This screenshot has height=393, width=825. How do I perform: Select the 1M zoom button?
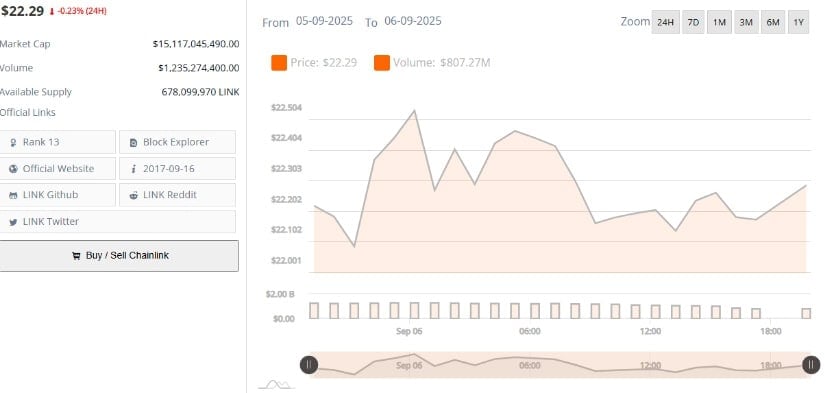coord(719,22)
